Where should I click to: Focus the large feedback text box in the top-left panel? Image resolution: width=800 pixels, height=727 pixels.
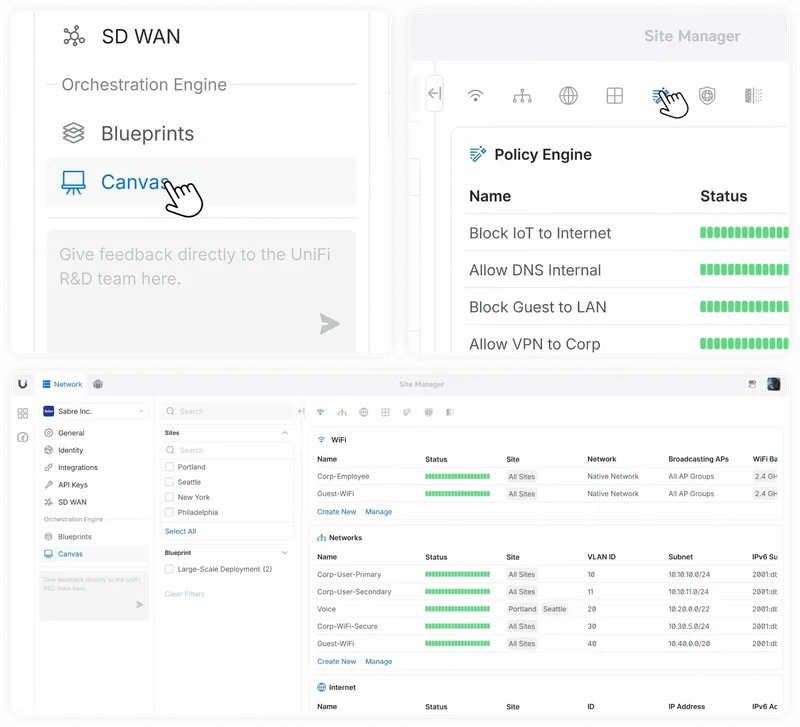[x=202, y=291]
